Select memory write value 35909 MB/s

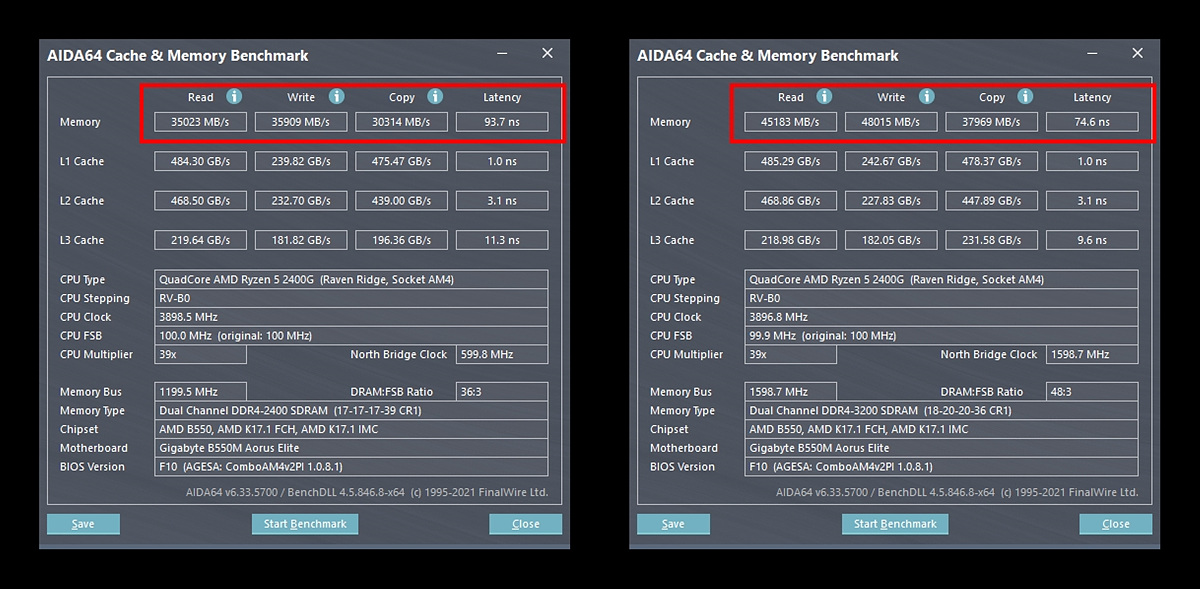click(x=301, y=122)
